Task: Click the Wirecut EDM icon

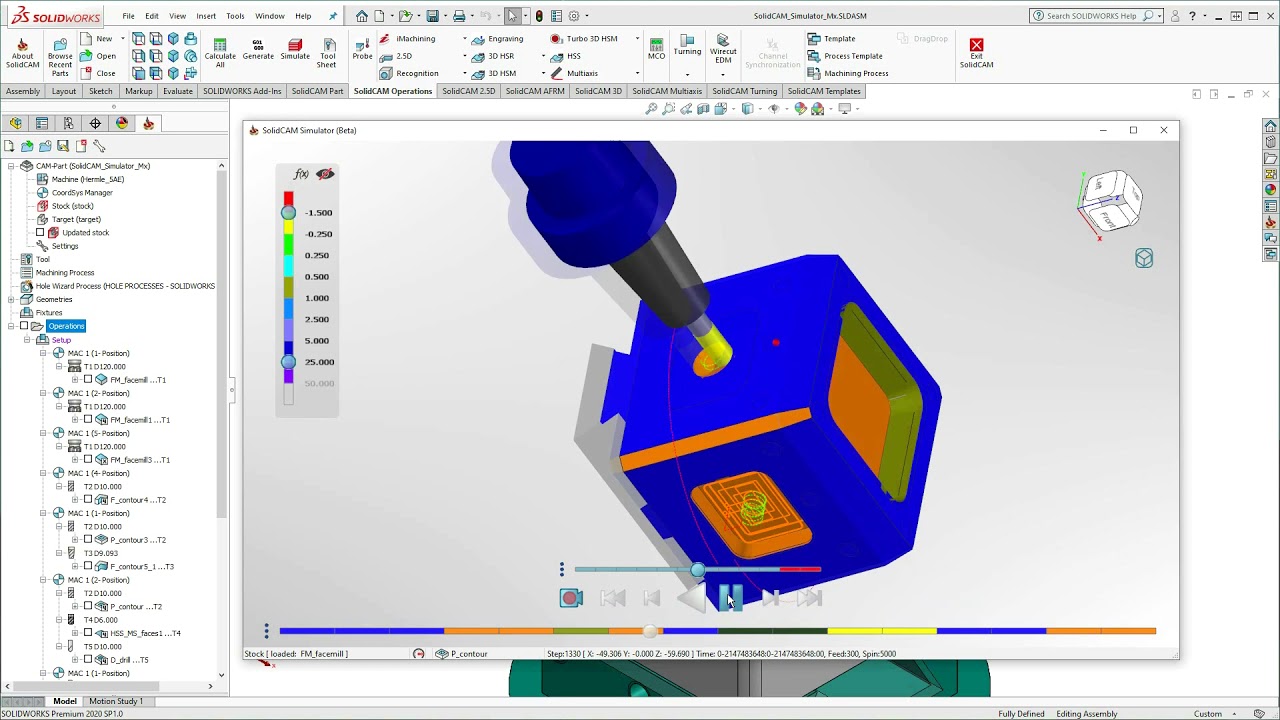Action: click(722, 40)
